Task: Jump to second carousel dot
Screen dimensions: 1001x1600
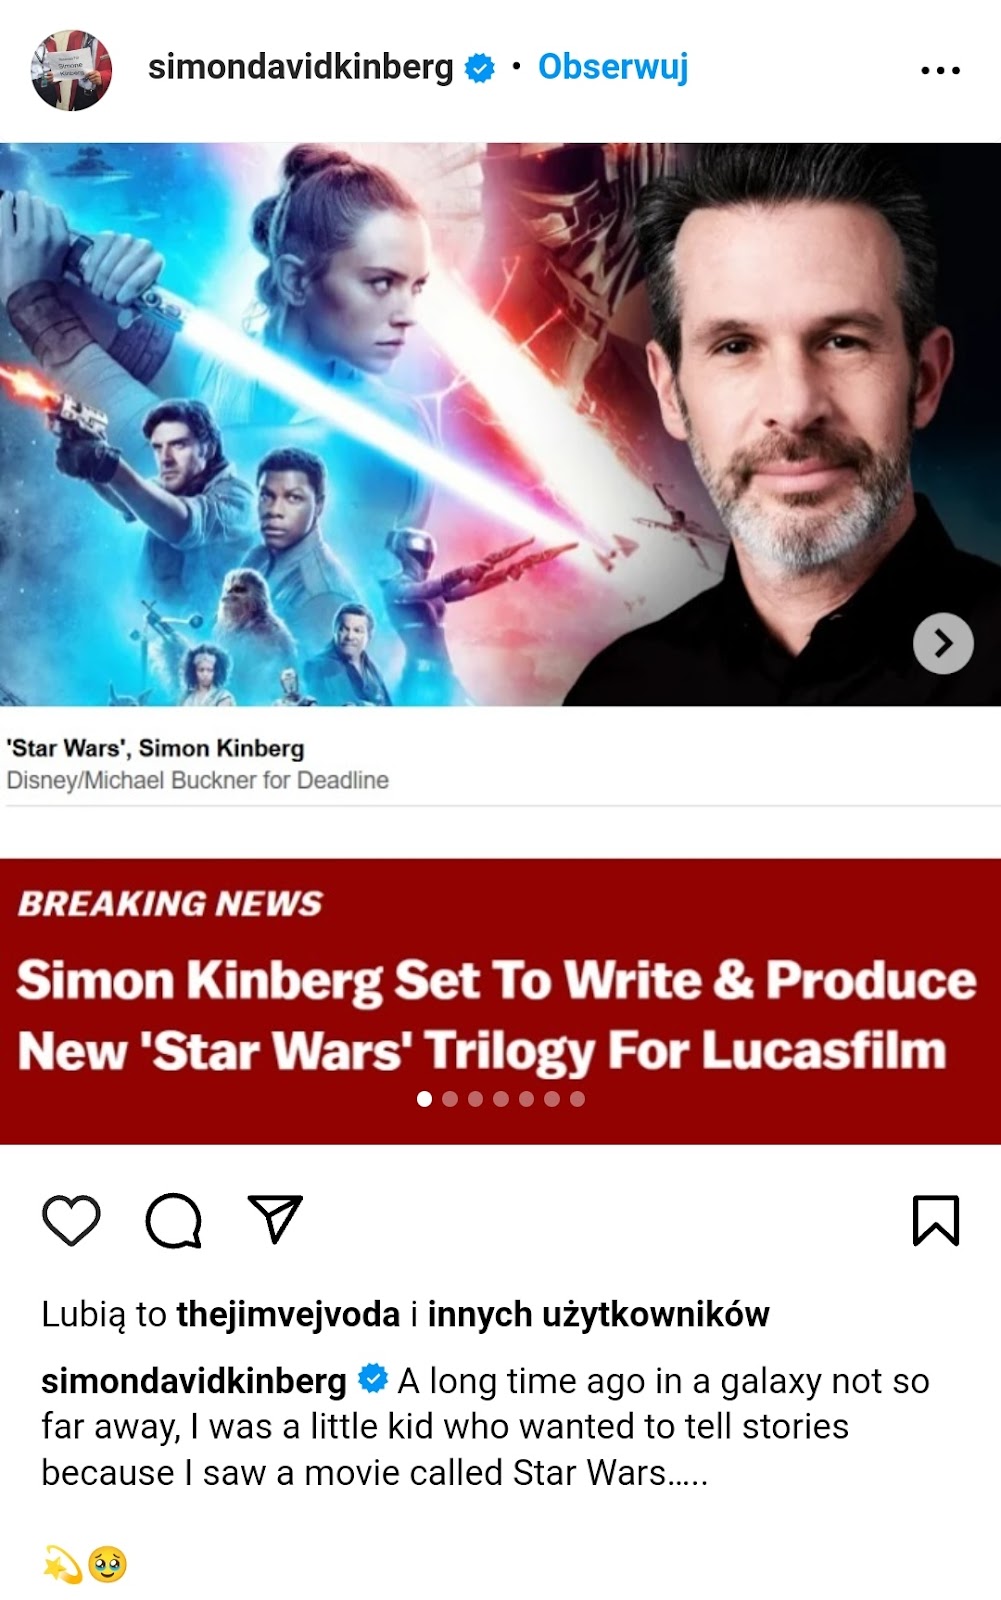Action: [x=450, y=1099]
